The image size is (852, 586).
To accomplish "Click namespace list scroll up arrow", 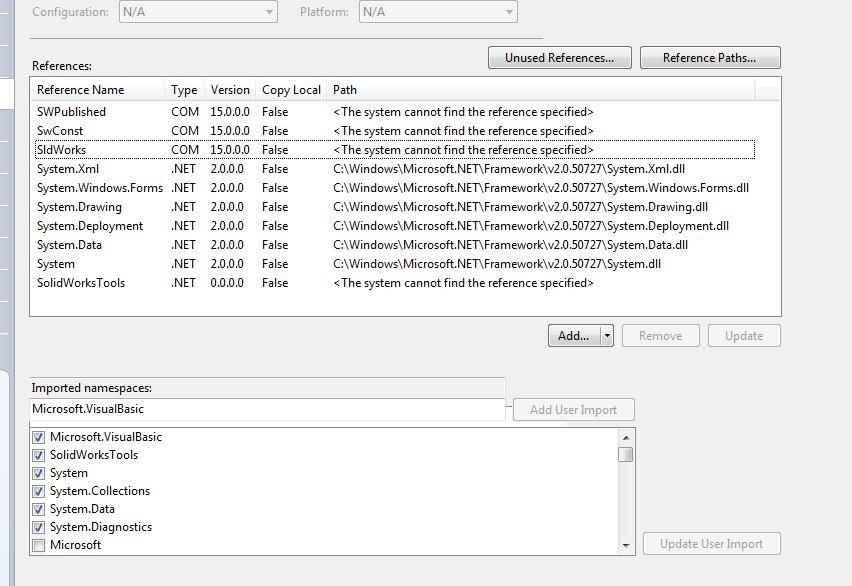I will tap(626, 438).
